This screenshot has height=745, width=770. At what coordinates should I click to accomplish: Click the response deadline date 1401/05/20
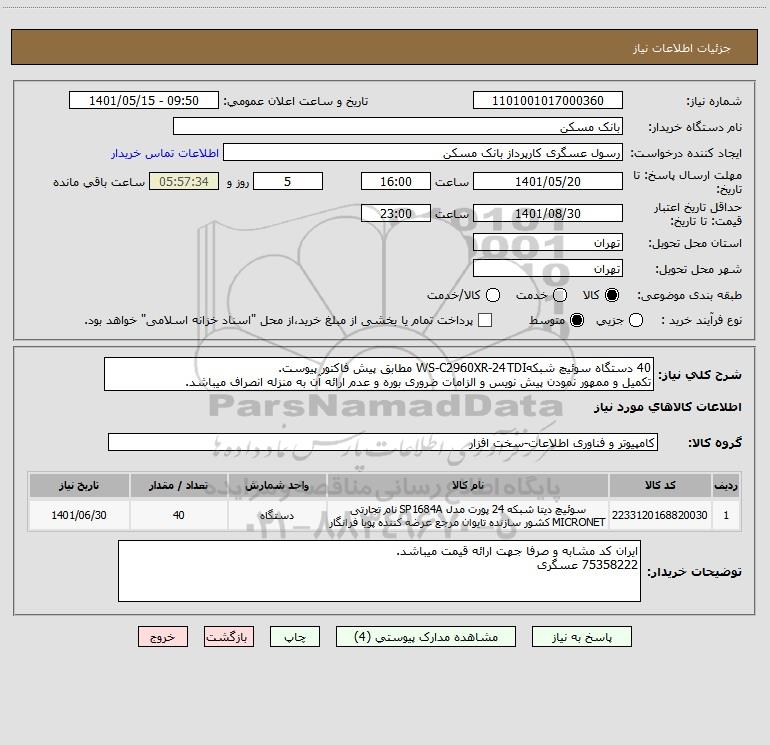(x=548, y=181)
